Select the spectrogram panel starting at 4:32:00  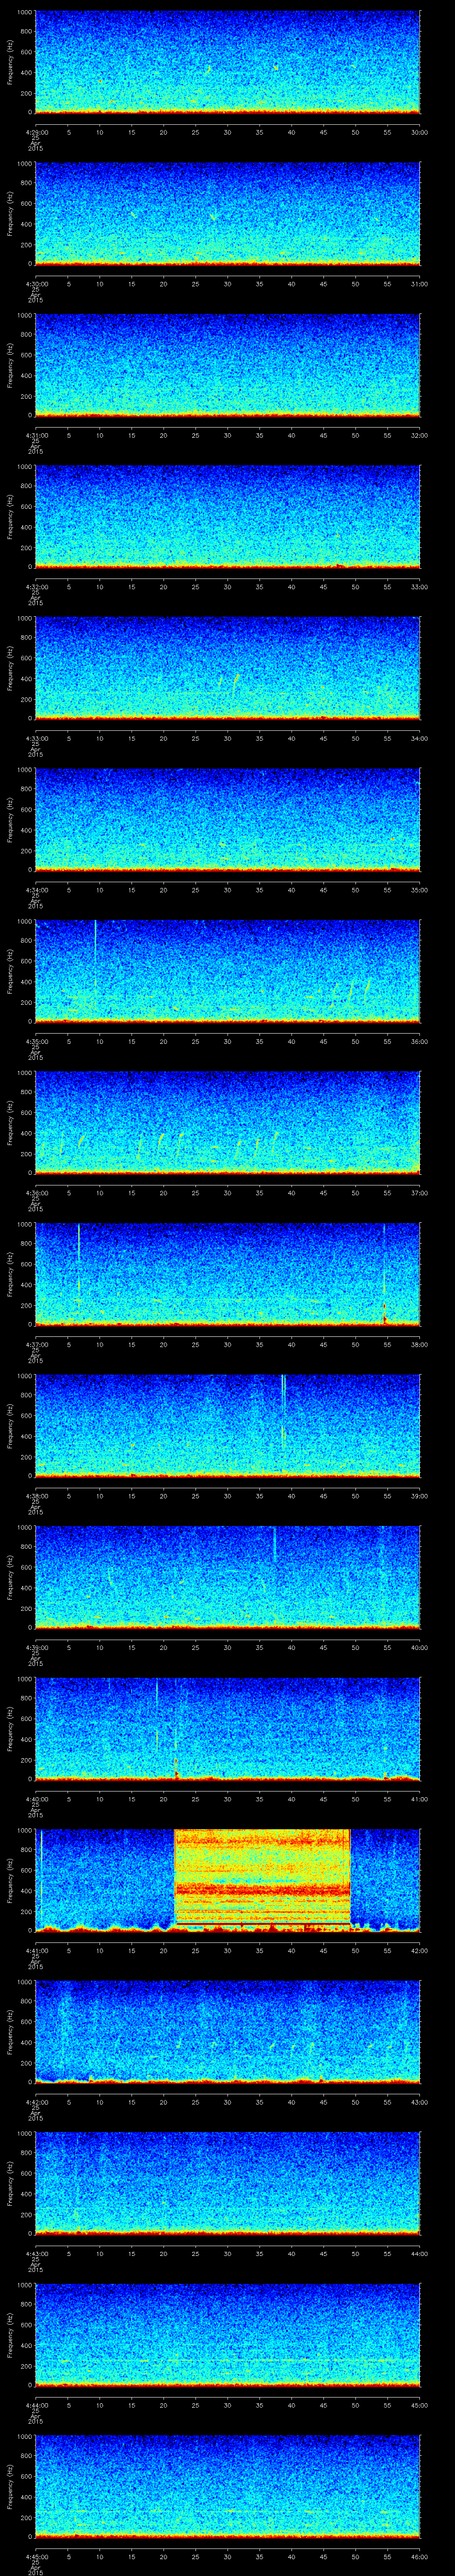[x=227, y=517]
